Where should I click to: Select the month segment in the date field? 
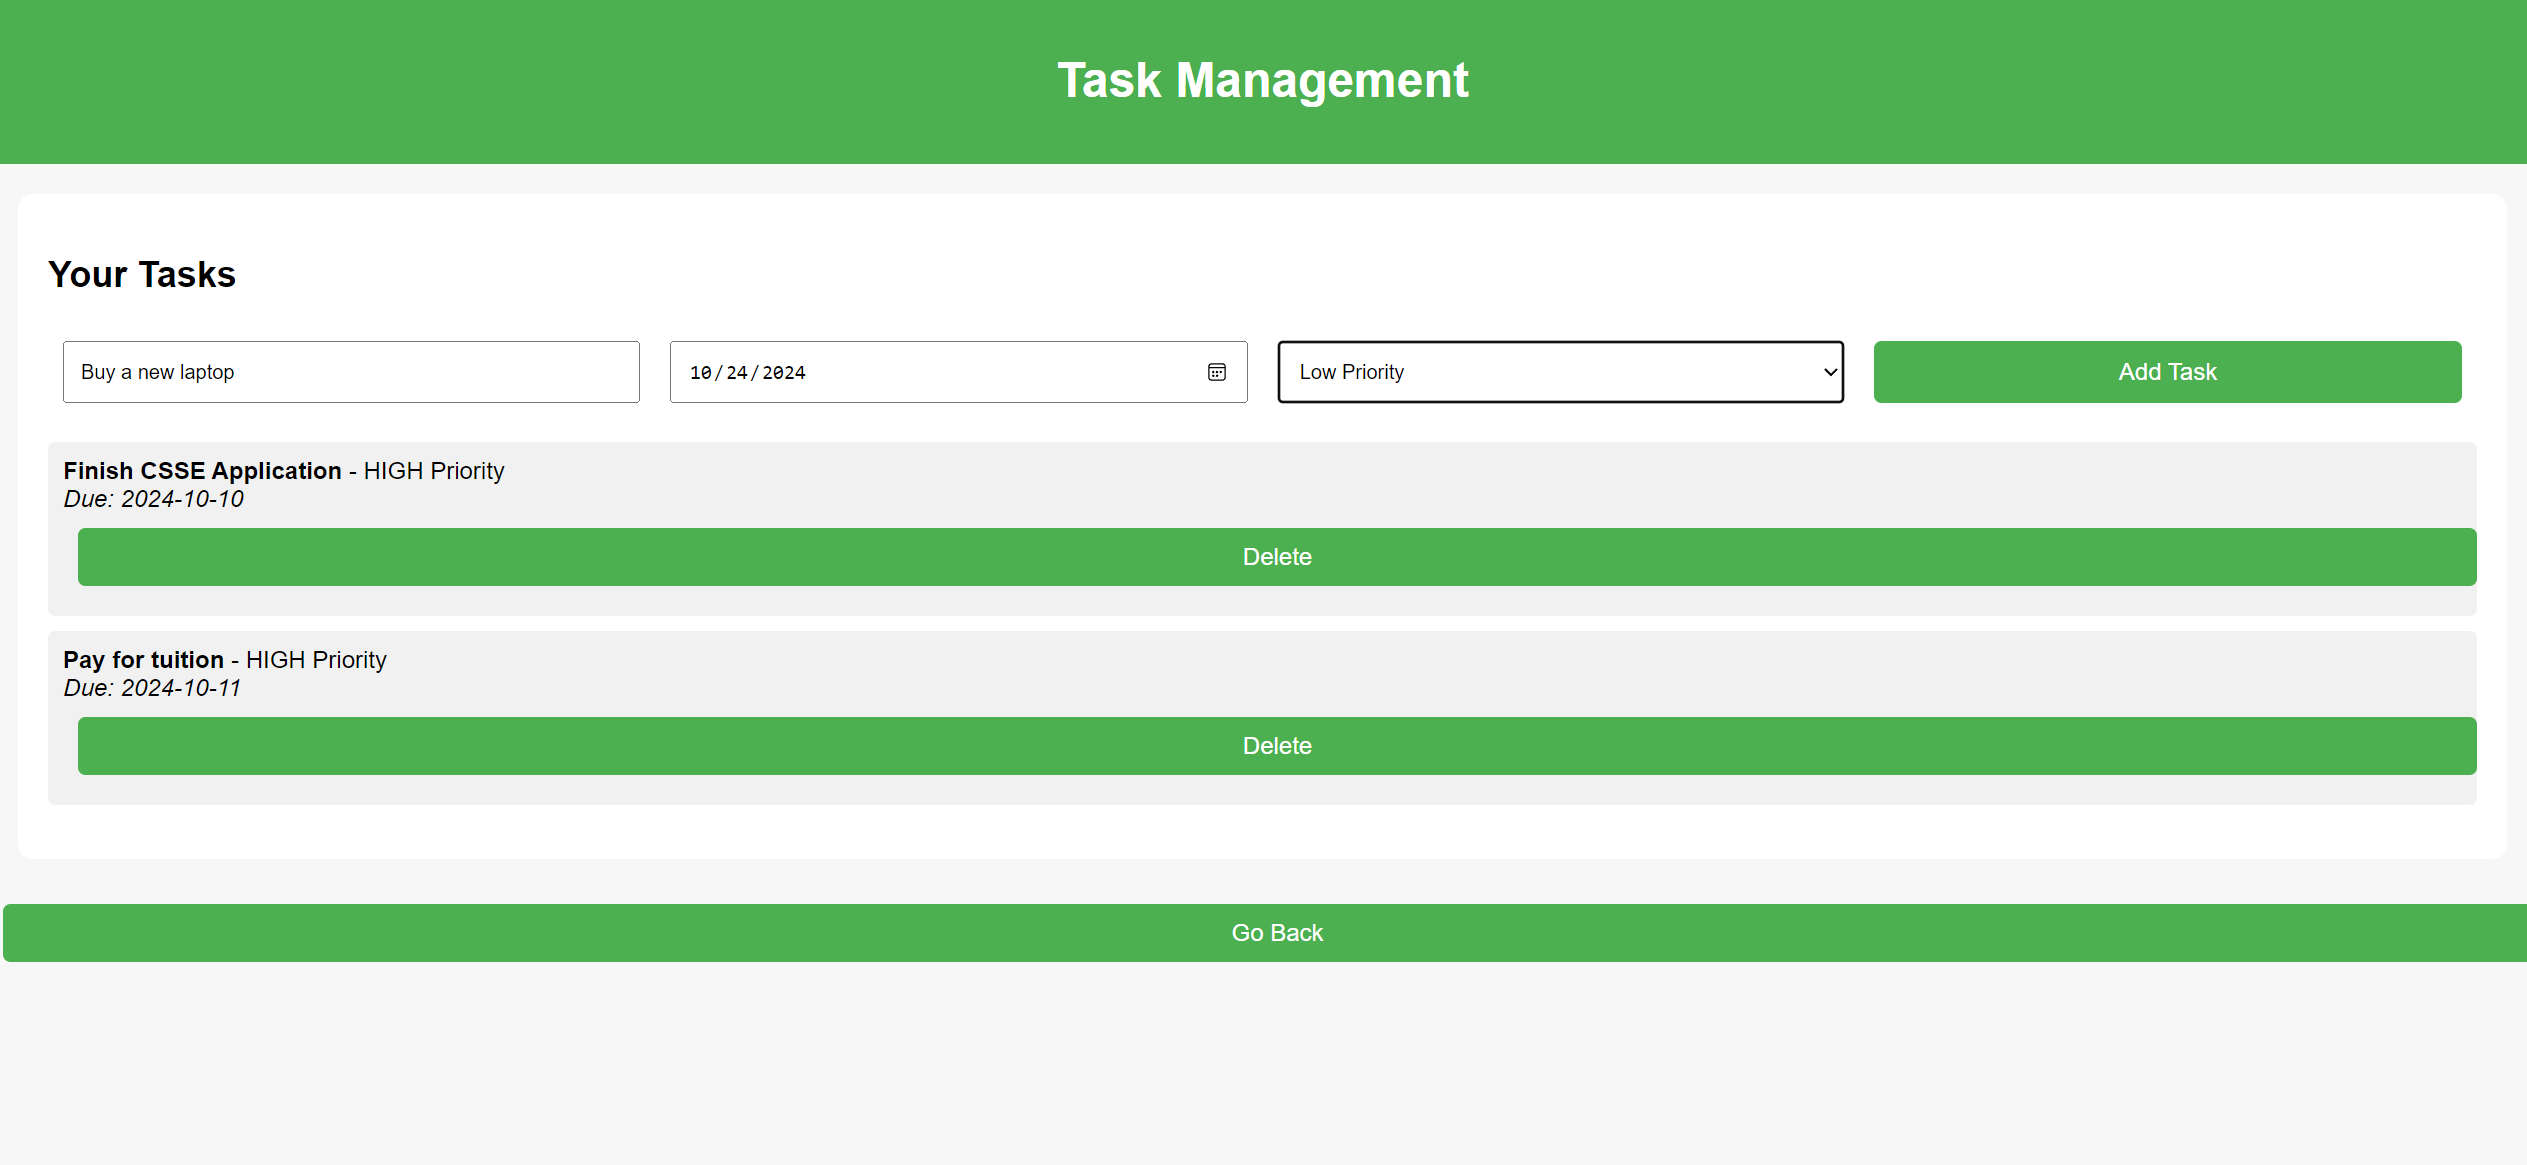point(701,372)
